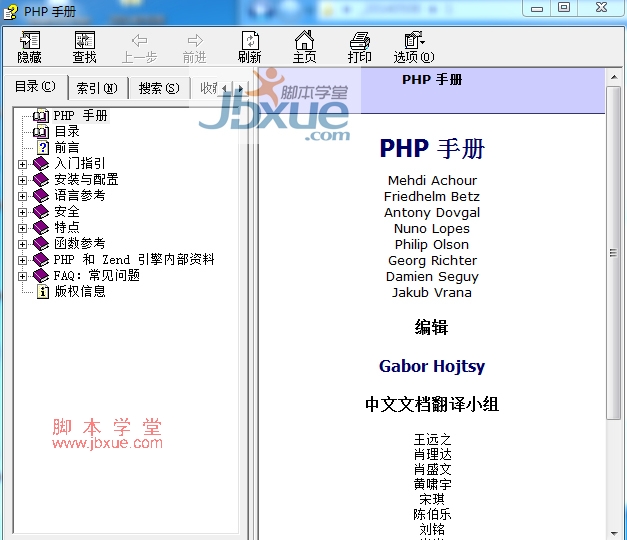This screenshot has width=627, height=540.
Task: Click the open book icon beside 目录
Action: [x=41, y=132]
